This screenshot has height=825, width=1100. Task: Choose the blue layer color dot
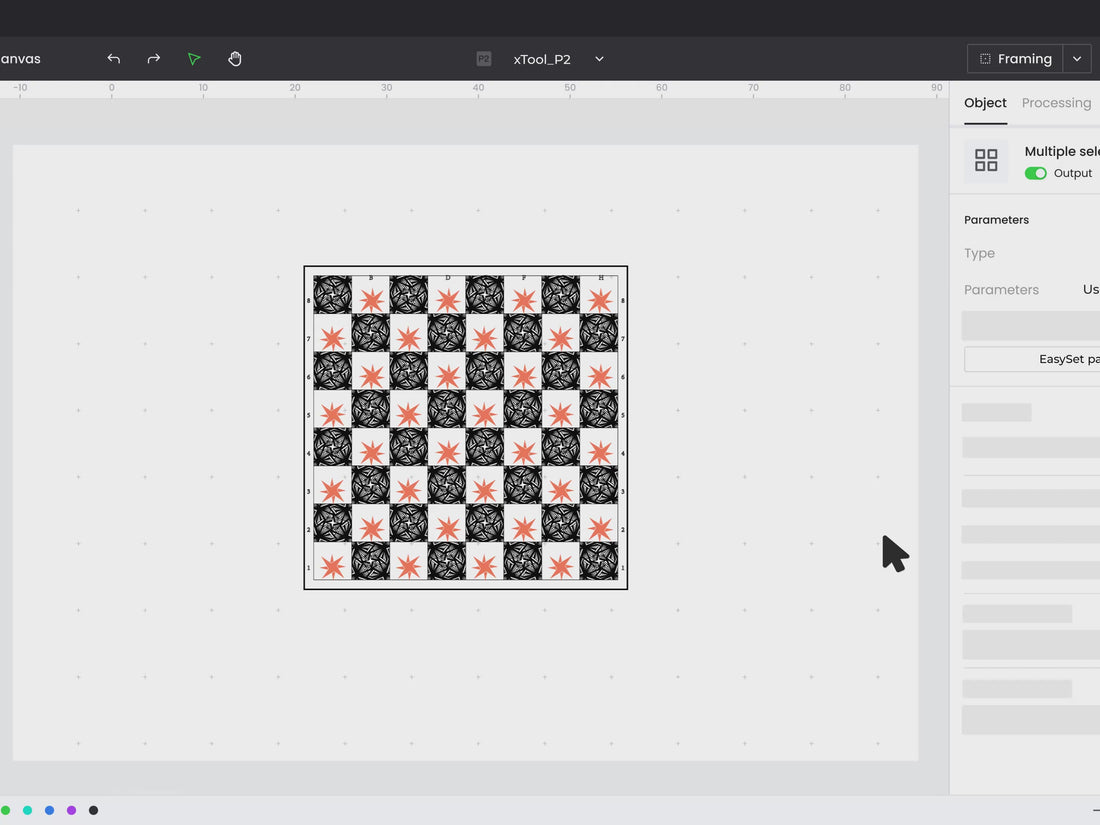tap(49, 810)
